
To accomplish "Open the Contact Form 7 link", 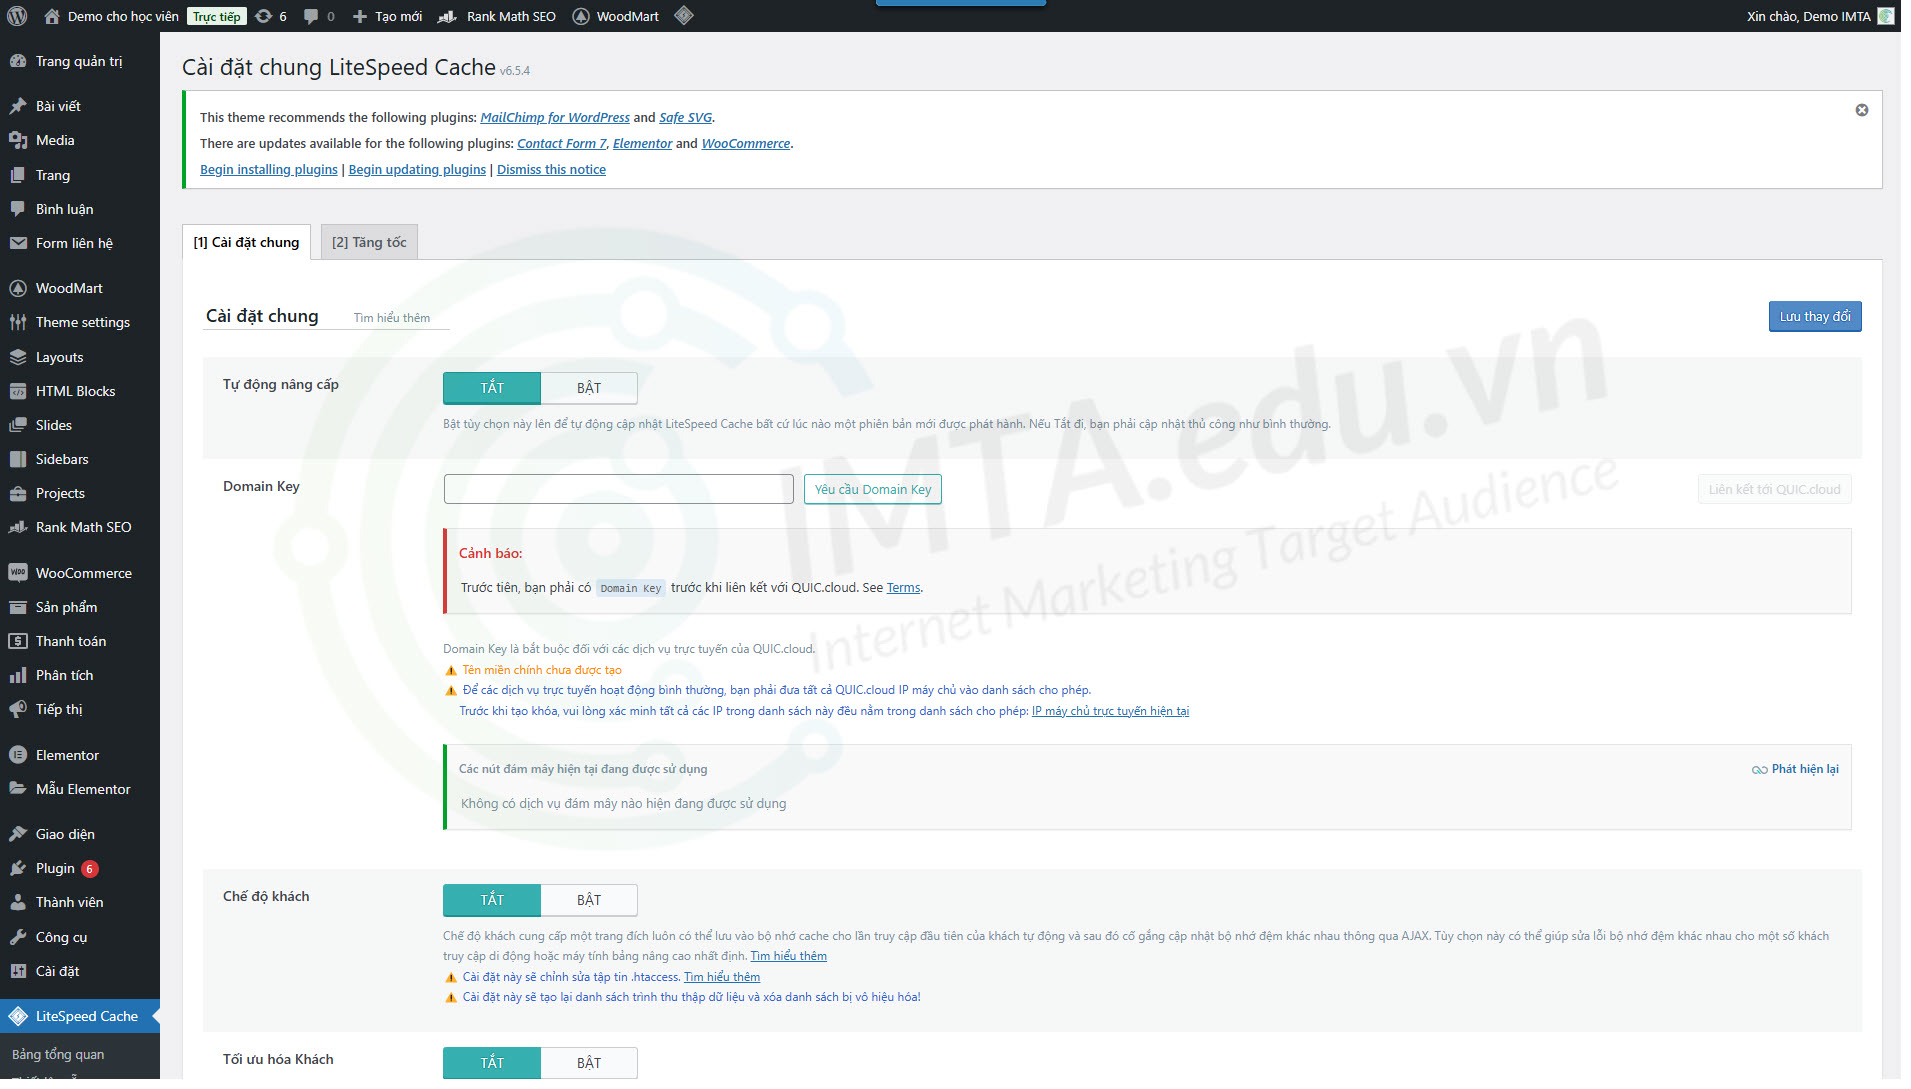I will pos(562,143).
